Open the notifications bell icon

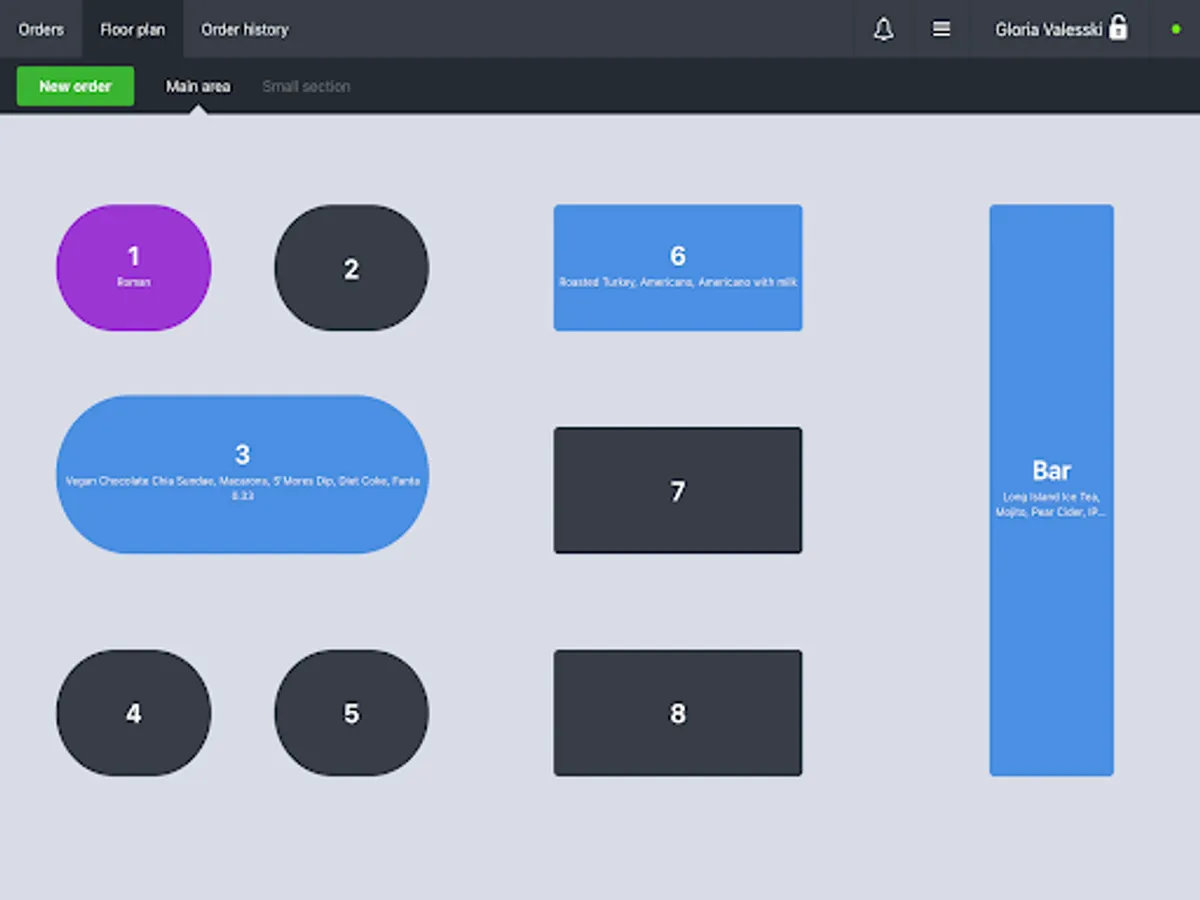pos(883,29)
